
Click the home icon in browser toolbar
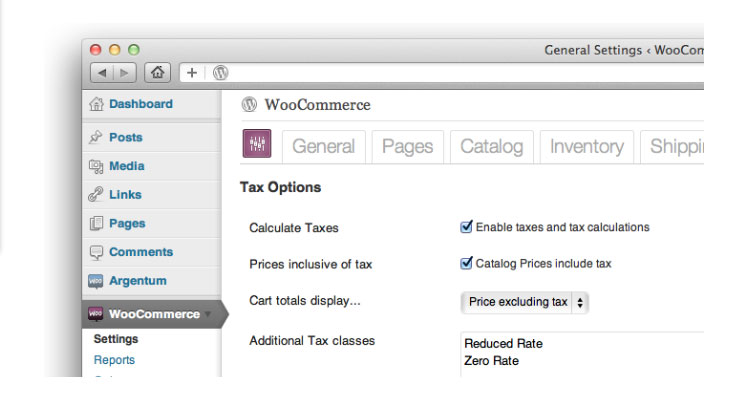coord(156,73)
